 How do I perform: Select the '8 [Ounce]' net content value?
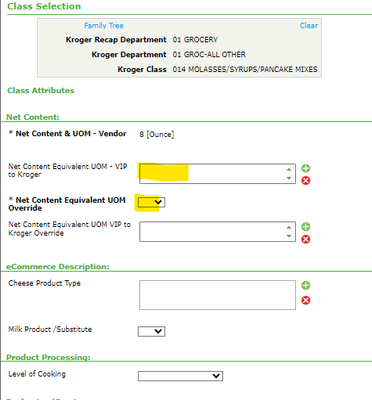157,134
